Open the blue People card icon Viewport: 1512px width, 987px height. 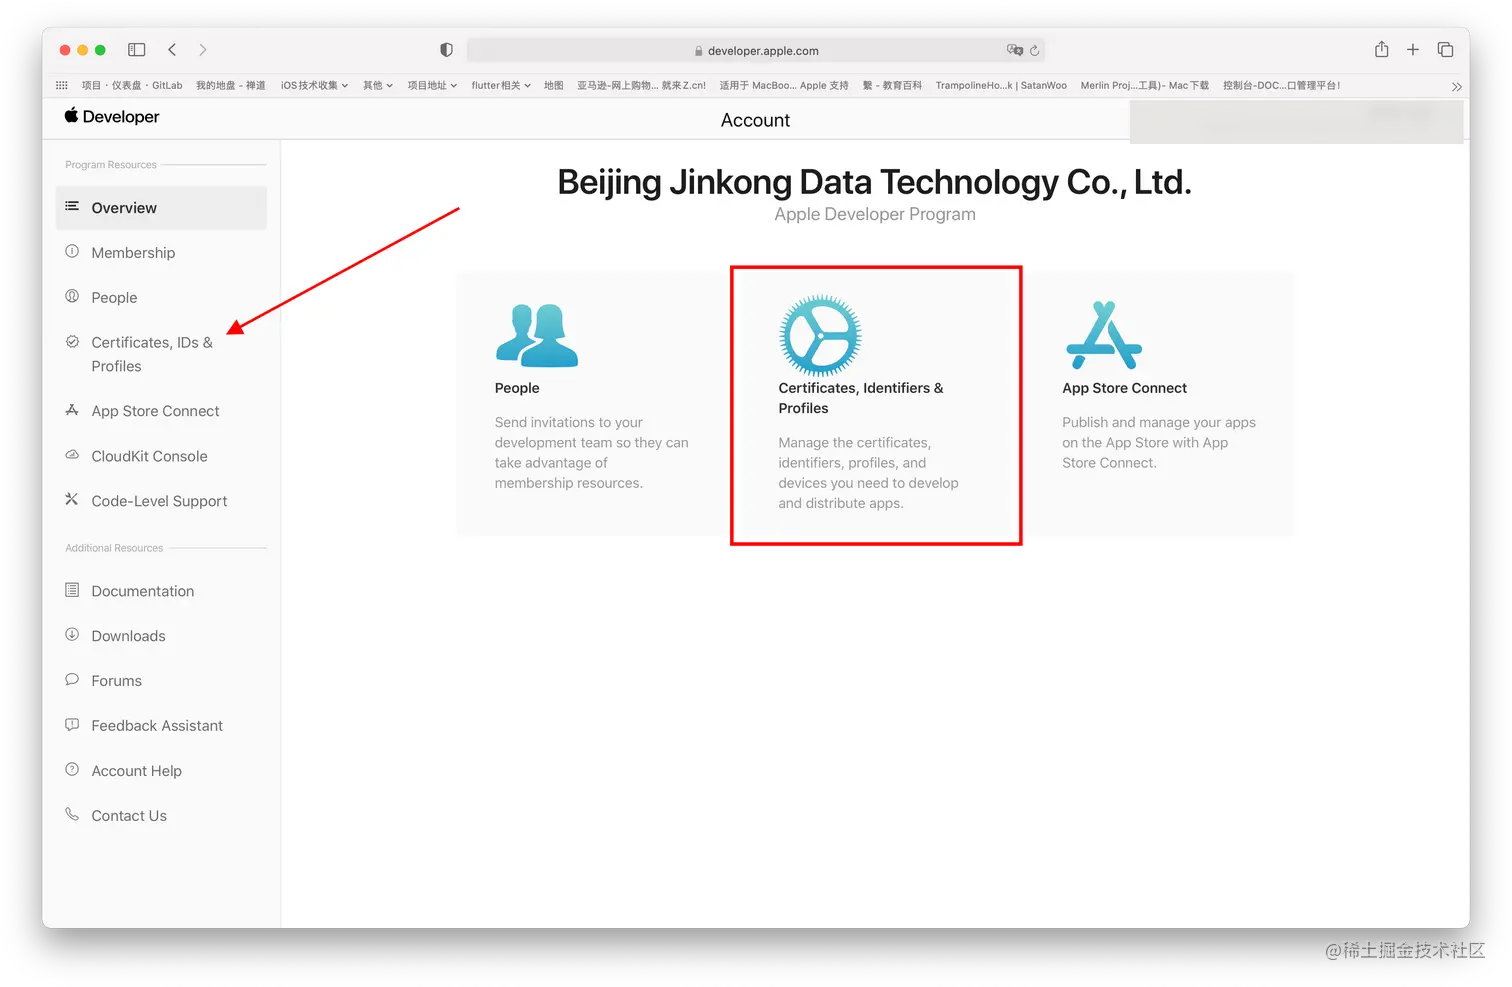pos(537,335)
